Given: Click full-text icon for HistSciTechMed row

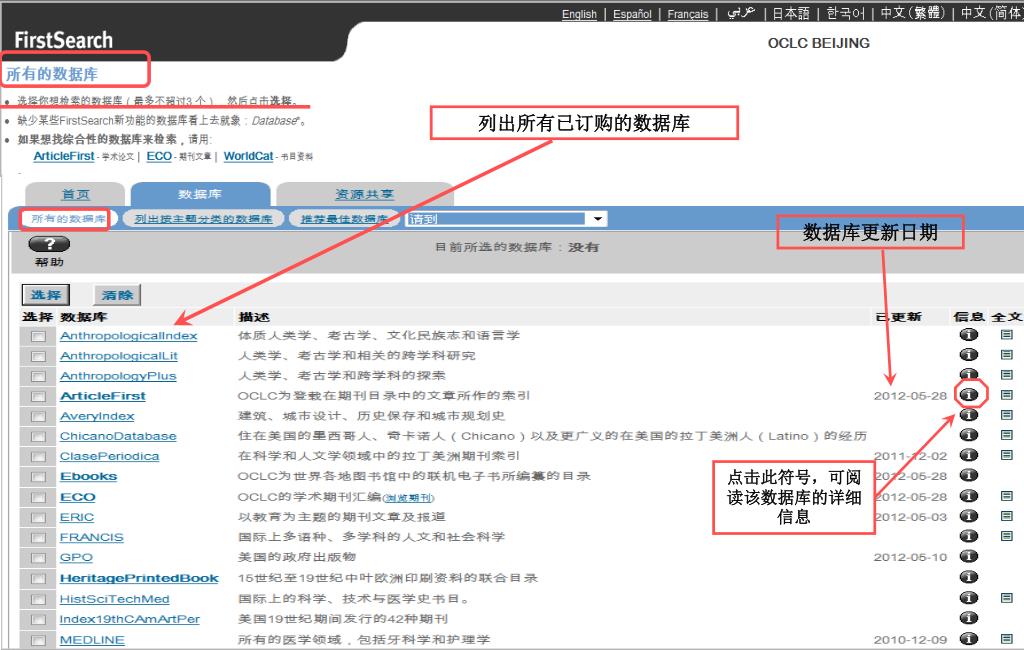Looking at the screenshot, I should tap(1006, 598).
